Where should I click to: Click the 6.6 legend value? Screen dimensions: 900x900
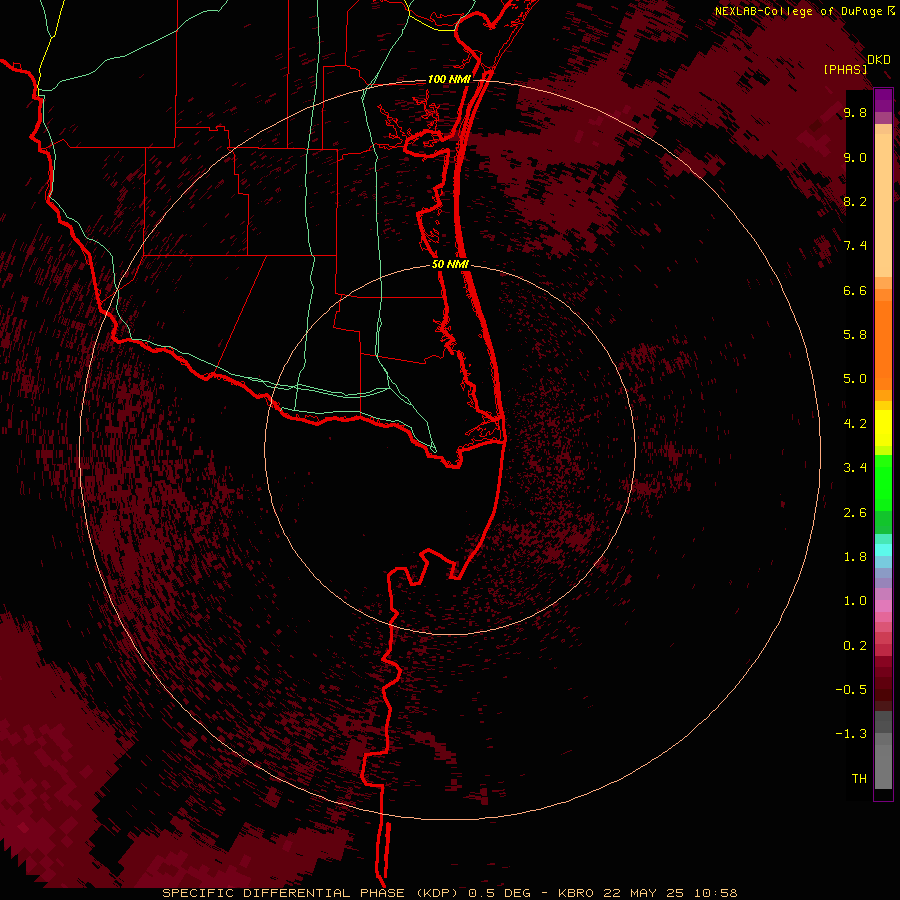[x=855, y=290]
